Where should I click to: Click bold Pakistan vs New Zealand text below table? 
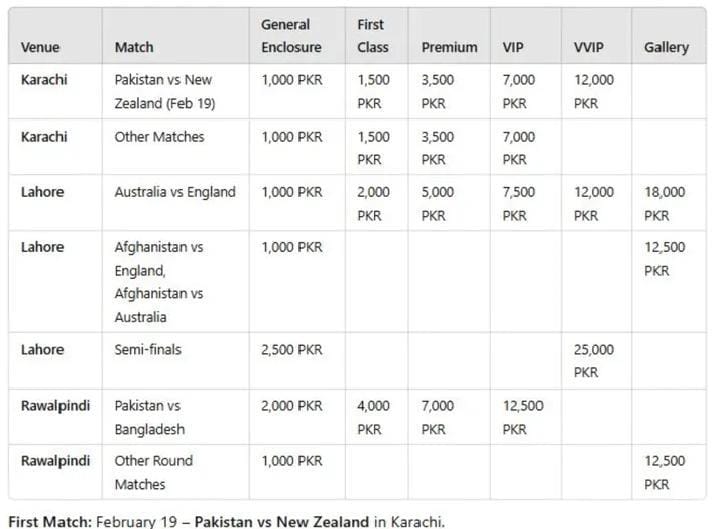click(x=281, y=522)
